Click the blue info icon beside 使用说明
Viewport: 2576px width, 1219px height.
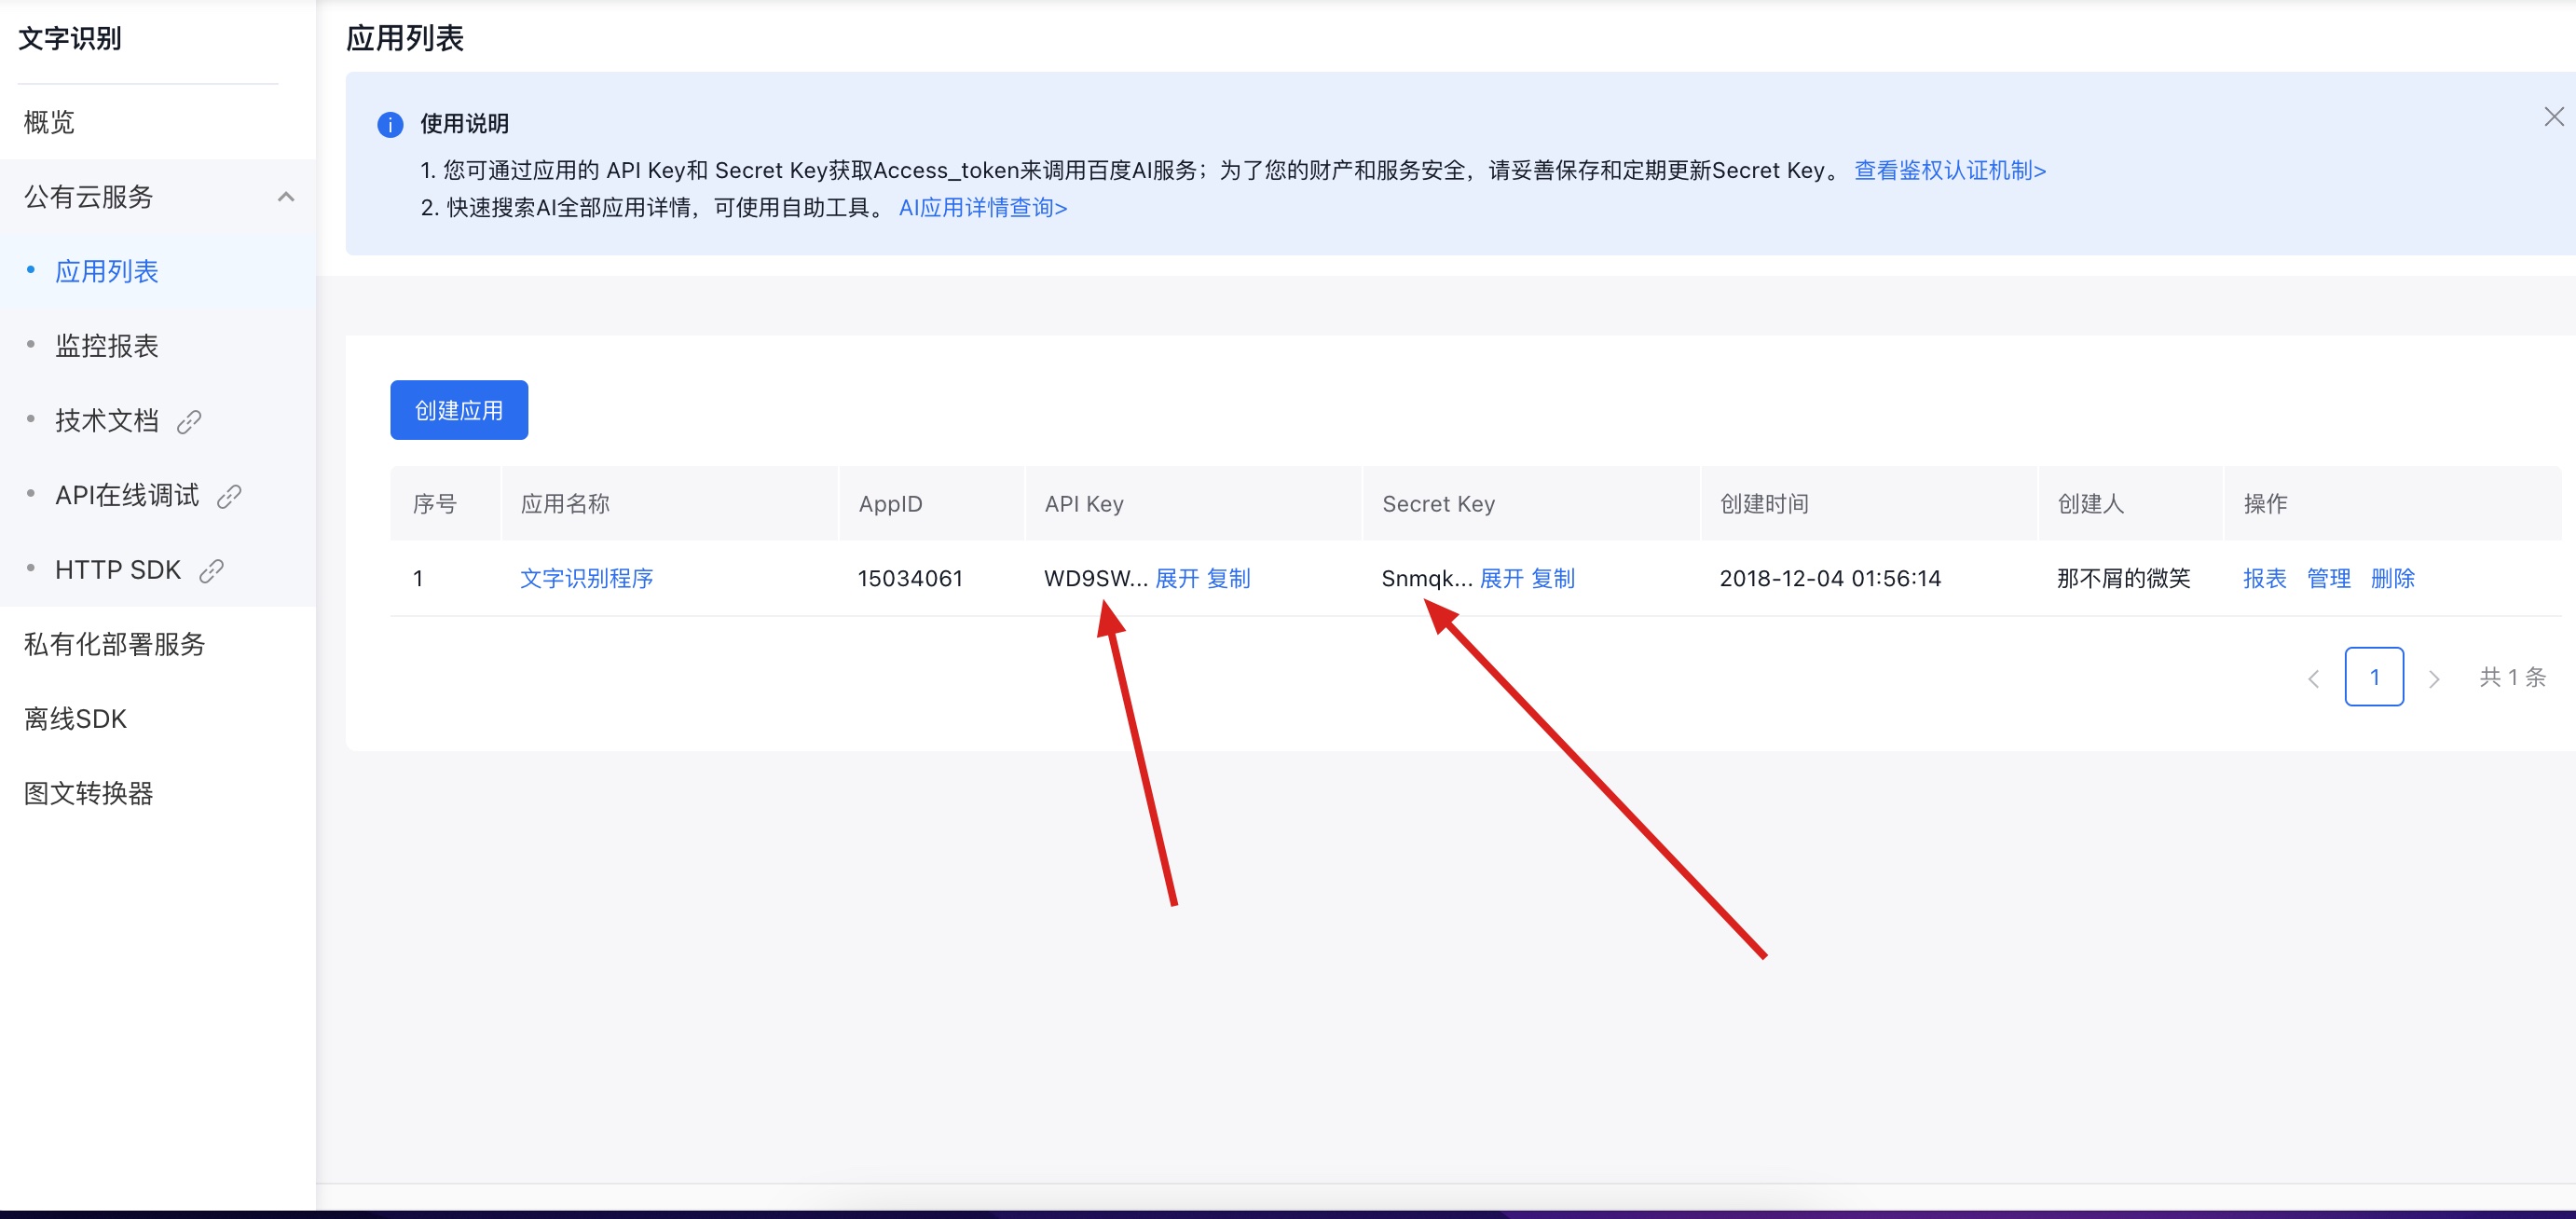pos(389,125)
